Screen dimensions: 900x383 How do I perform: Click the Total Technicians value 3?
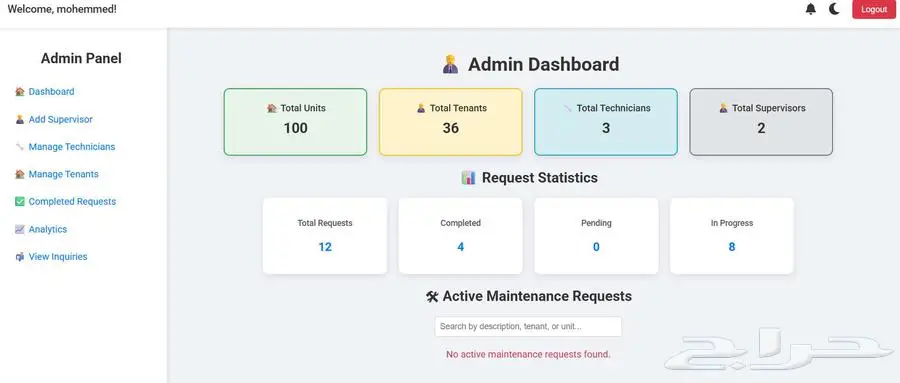[606, 128]
